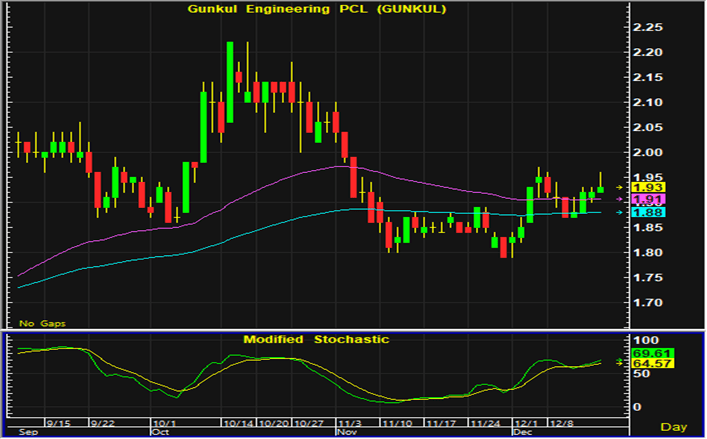
Task: Select the 11/3 date on time axis
Action: click(x=350, y=422)
